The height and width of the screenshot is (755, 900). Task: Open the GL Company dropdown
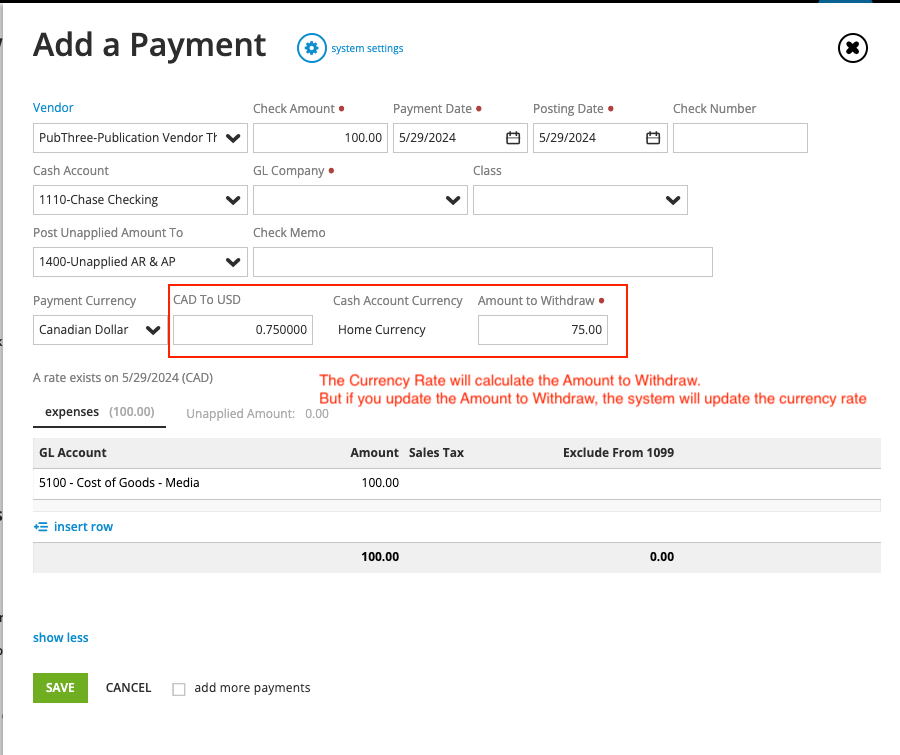453,199
